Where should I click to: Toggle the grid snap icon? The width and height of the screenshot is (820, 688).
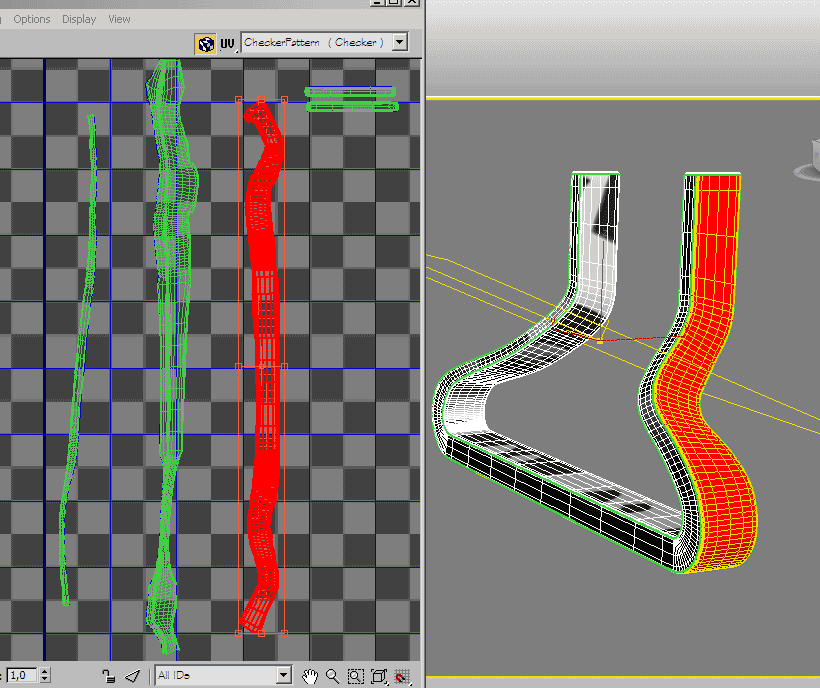pos(402,676)
